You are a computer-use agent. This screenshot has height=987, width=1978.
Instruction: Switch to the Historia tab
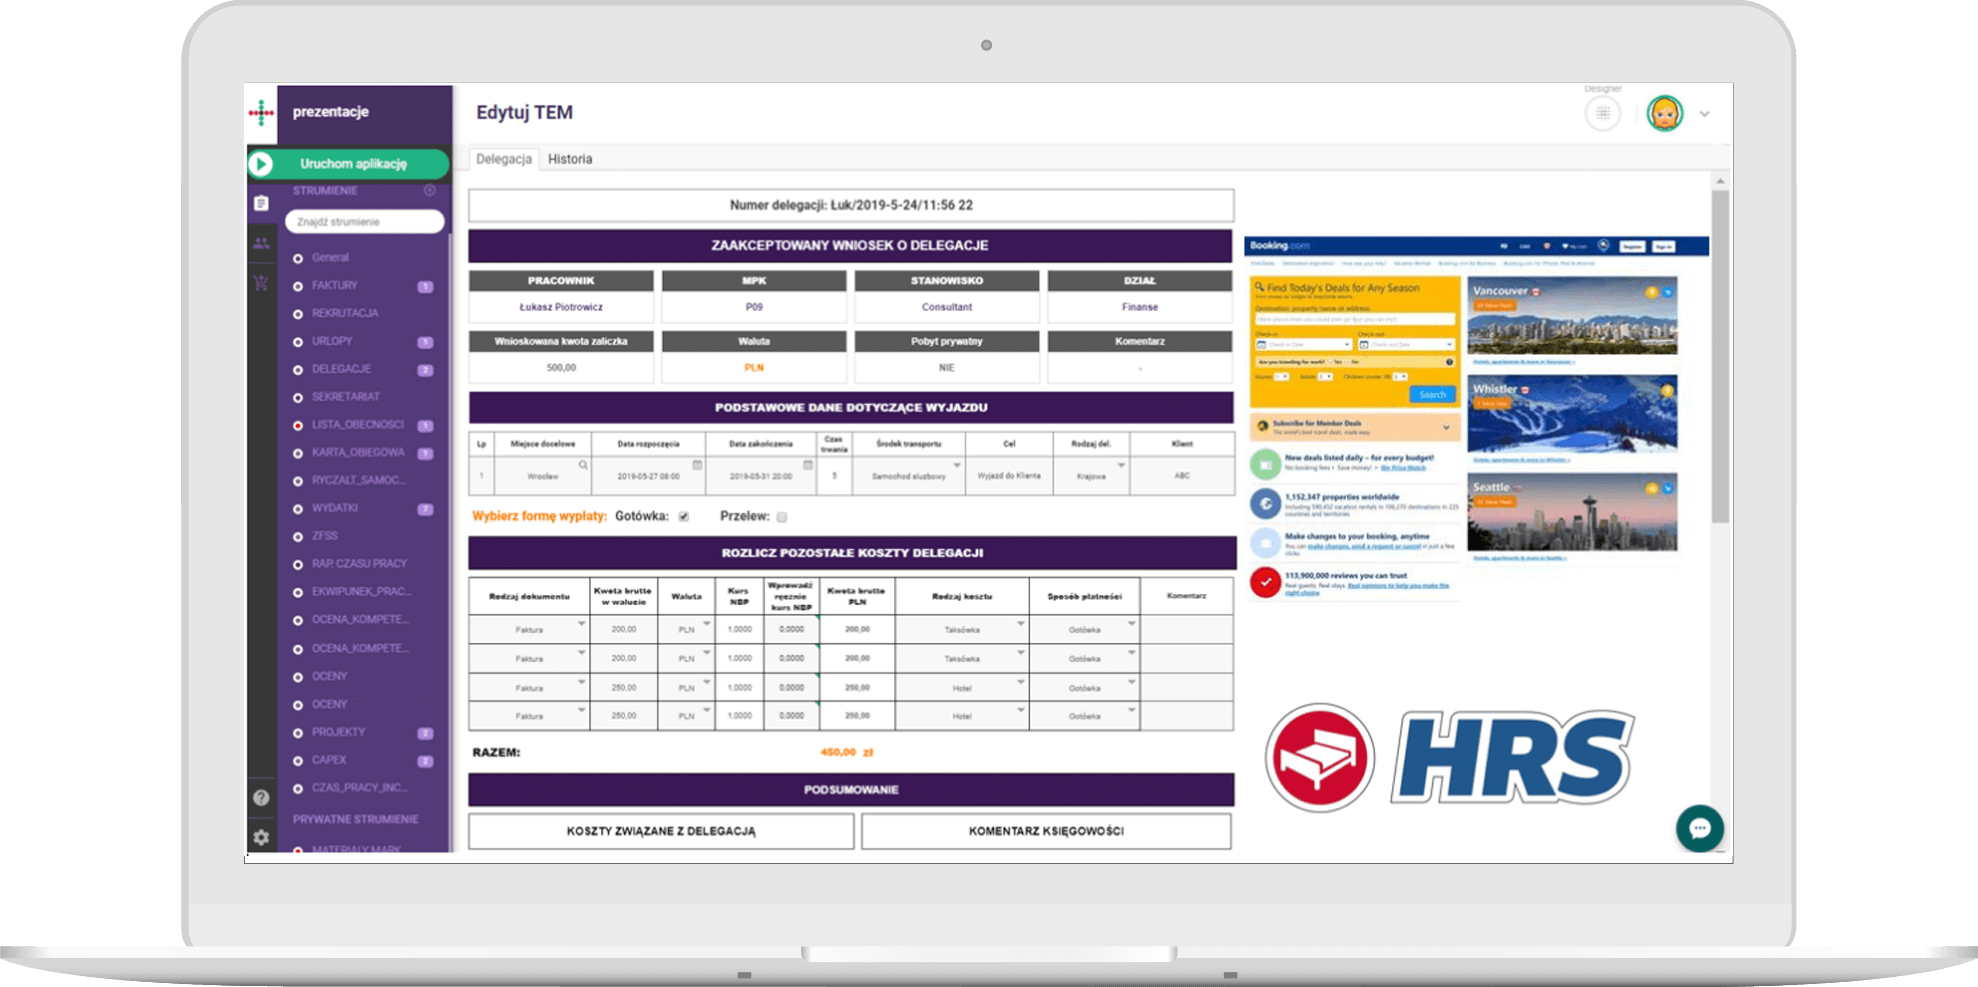[570, 159]
